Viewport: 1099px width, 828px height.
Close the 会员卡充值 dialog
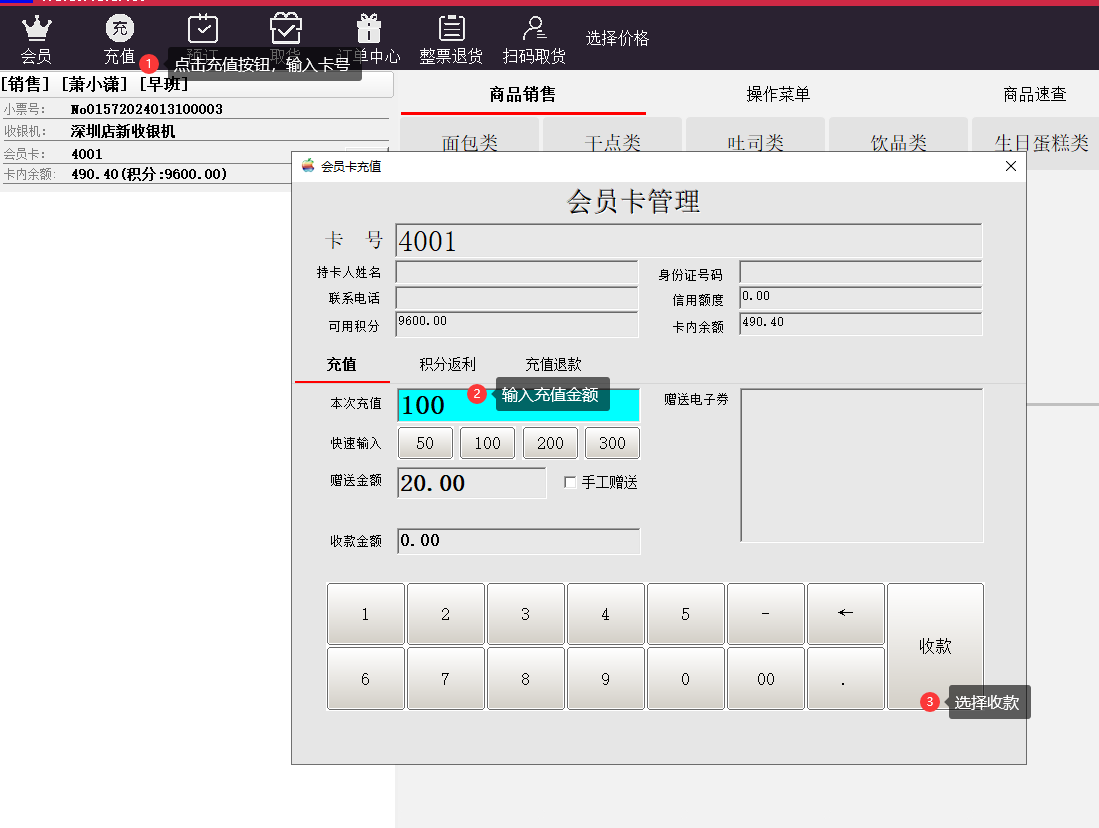click(1010, 166)
